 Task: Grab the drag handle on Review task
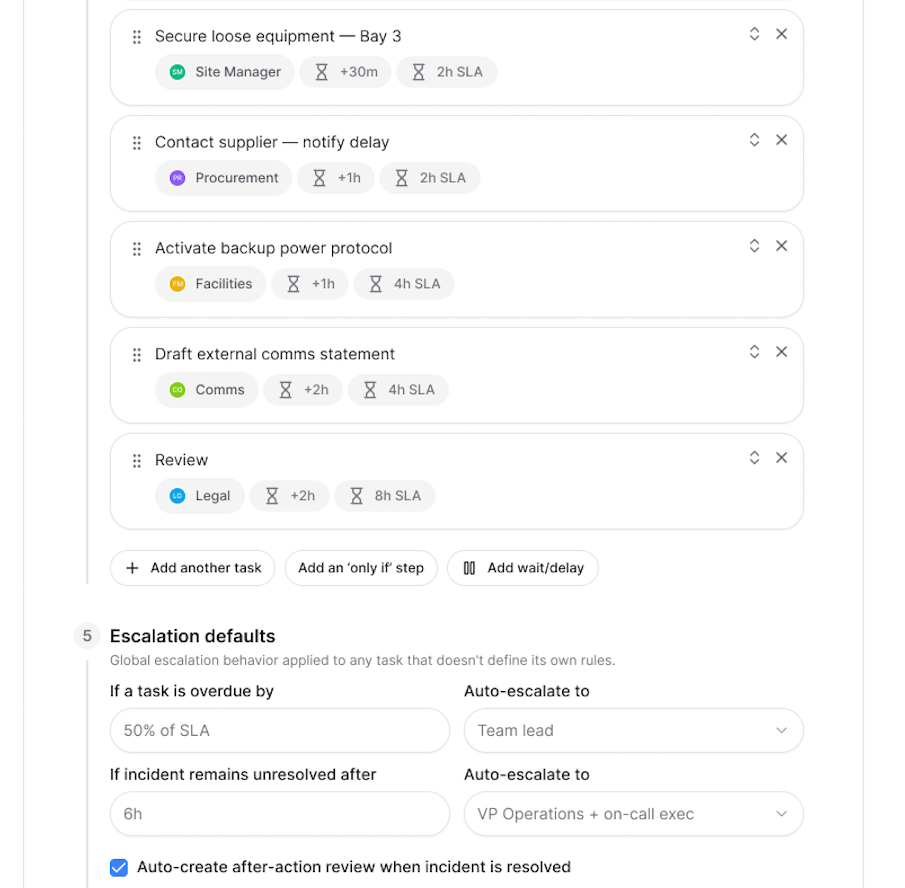(x=137, y=460)
